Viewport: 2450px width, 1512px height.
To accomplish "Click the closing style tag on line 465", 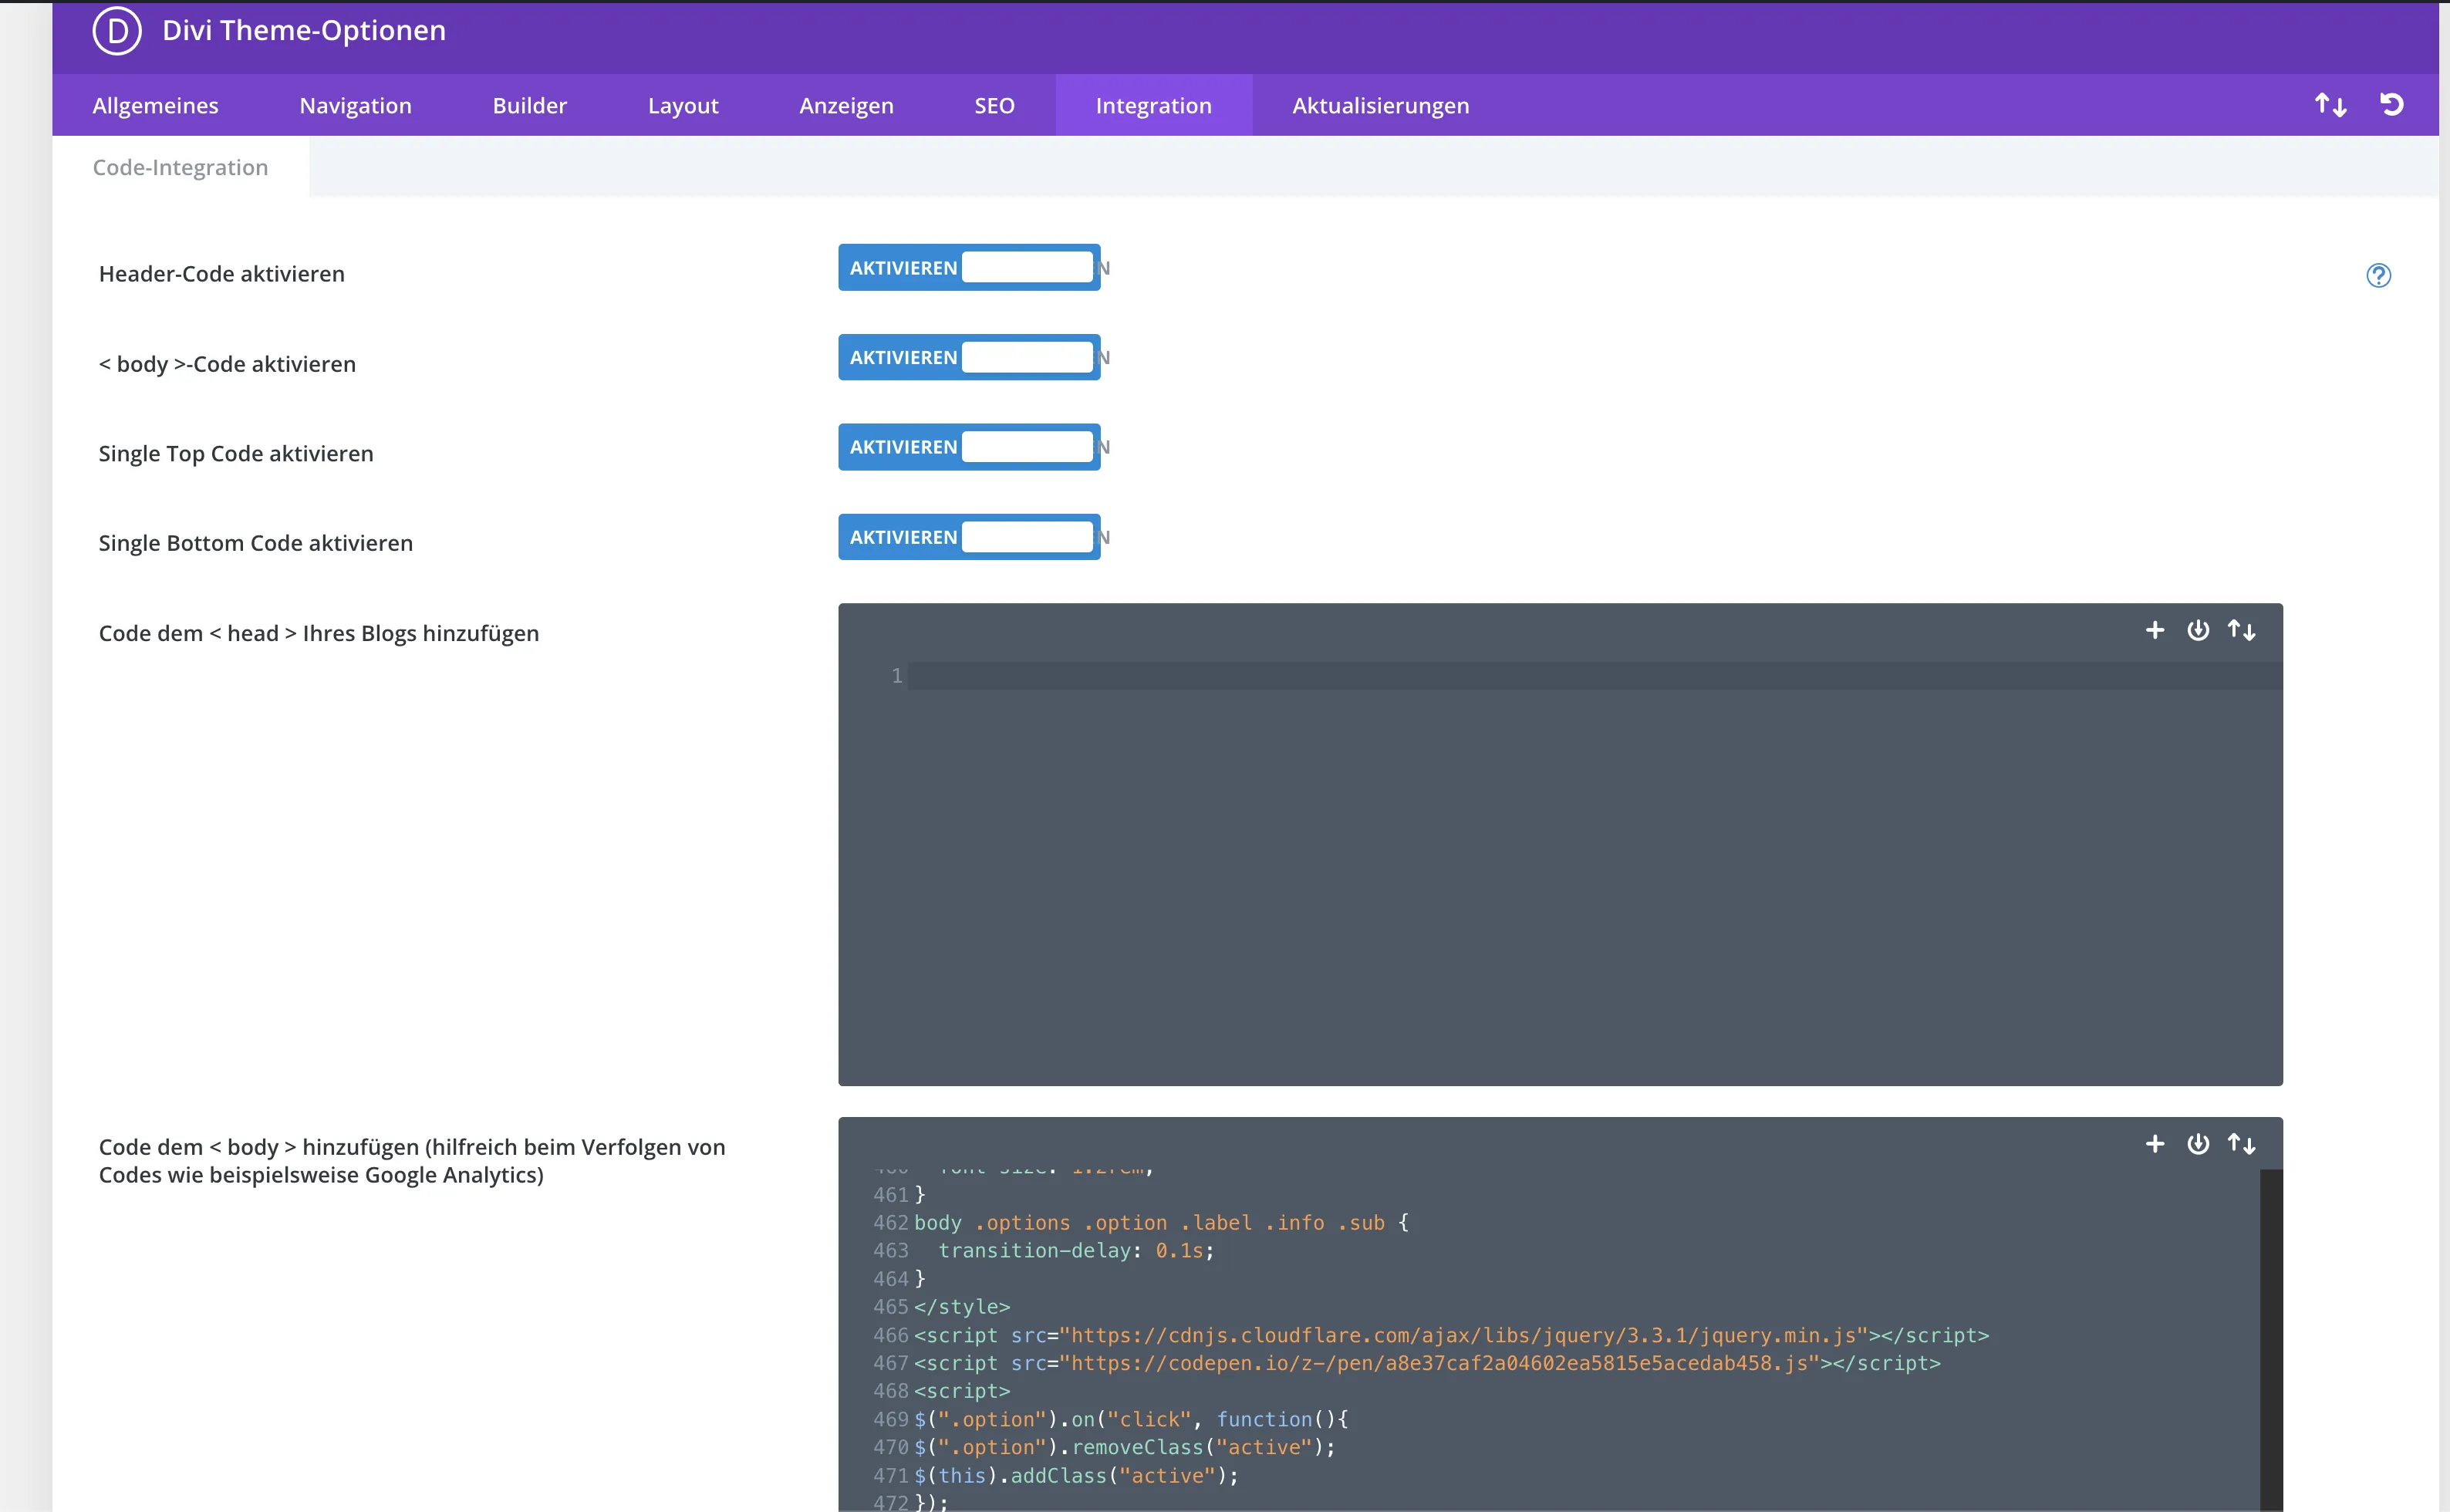I will click(x=962, y=1307).
